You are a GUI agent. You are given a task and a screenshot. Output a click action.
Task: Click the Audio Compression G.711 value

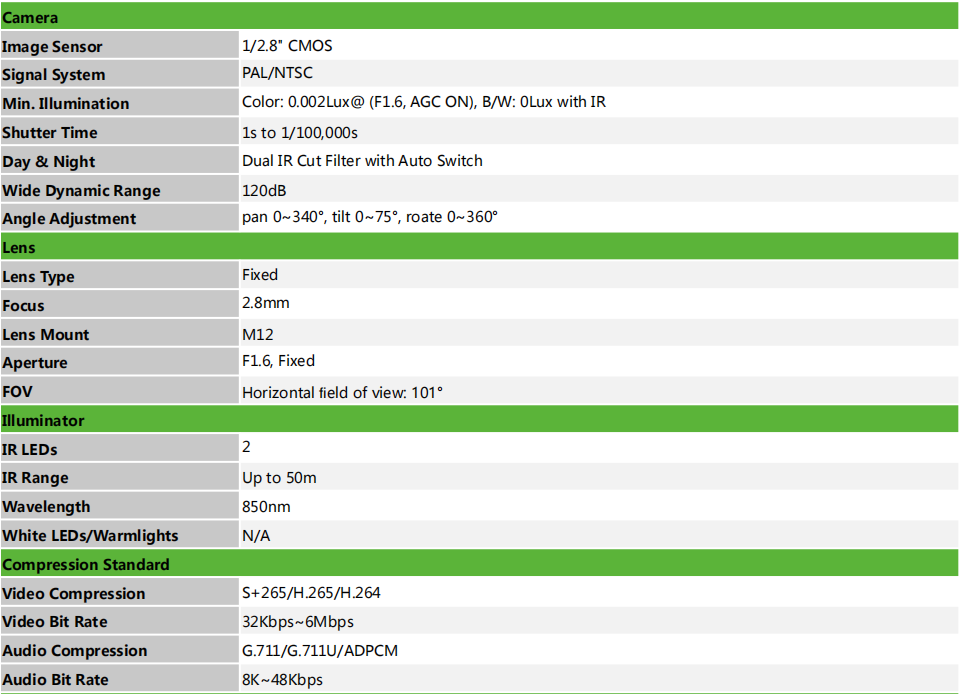(320, 651)
